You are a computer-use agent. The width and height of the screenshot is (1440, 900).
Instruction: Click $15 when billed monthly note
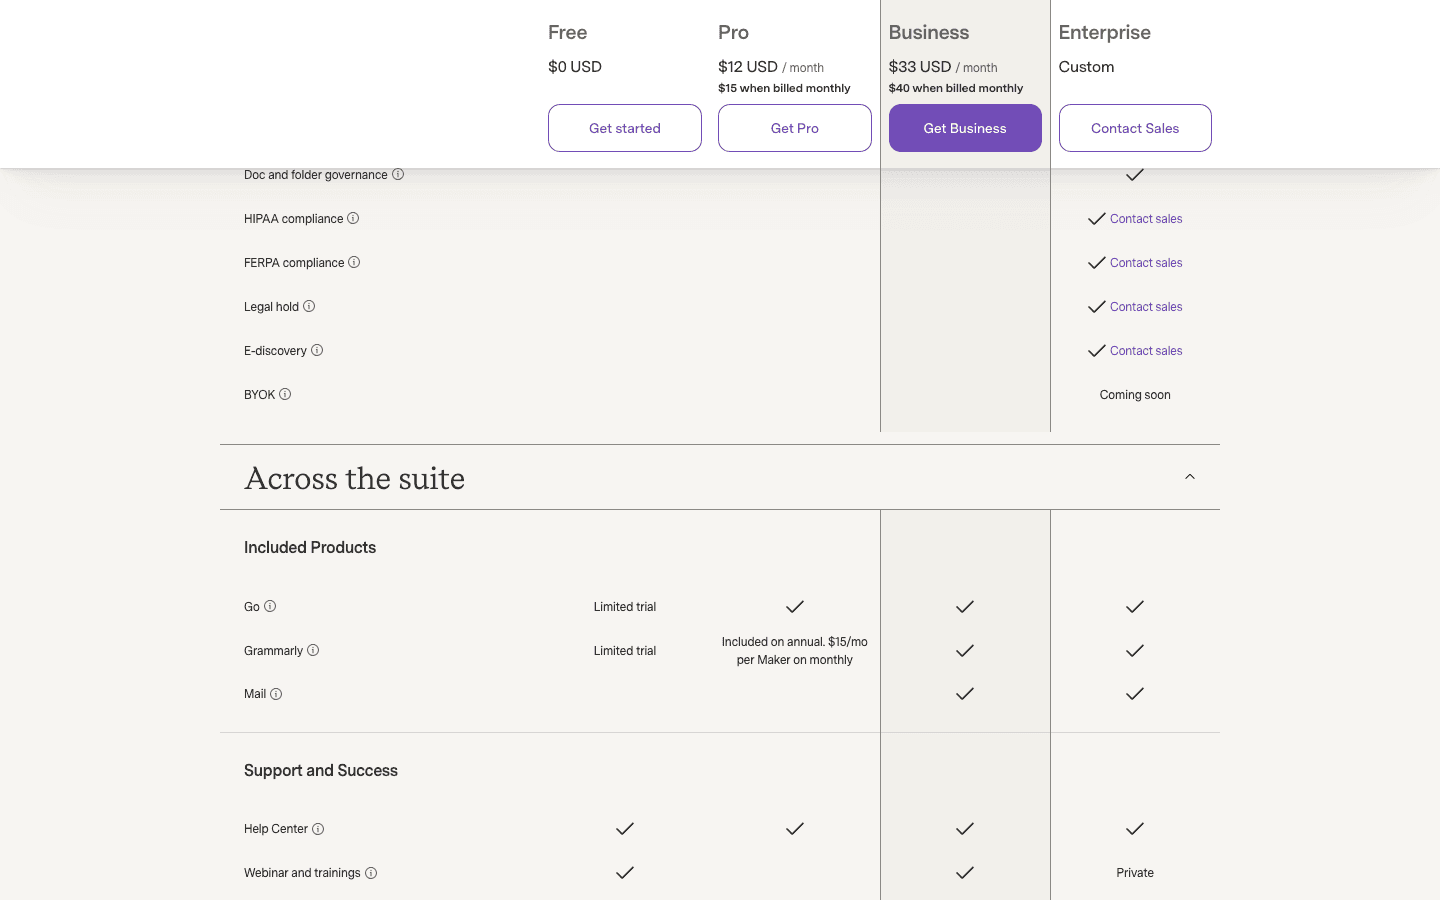coord(784,88)
